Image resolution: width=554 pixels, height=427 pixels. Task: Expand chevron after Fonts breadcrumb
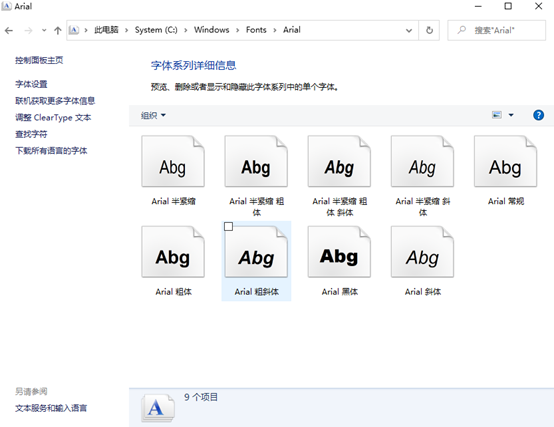coord(275,30)
